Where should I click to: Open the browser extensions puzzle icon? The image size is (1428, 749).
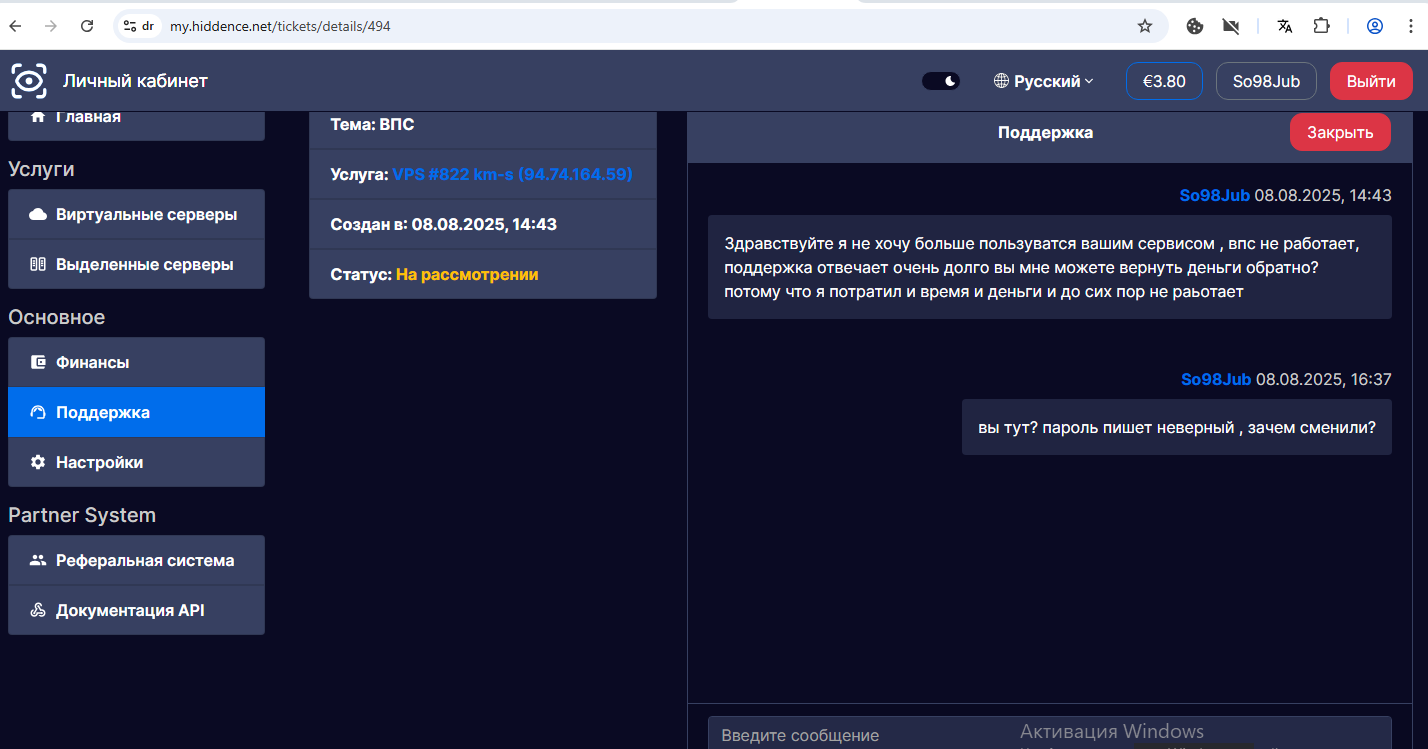coord(1321,26)
